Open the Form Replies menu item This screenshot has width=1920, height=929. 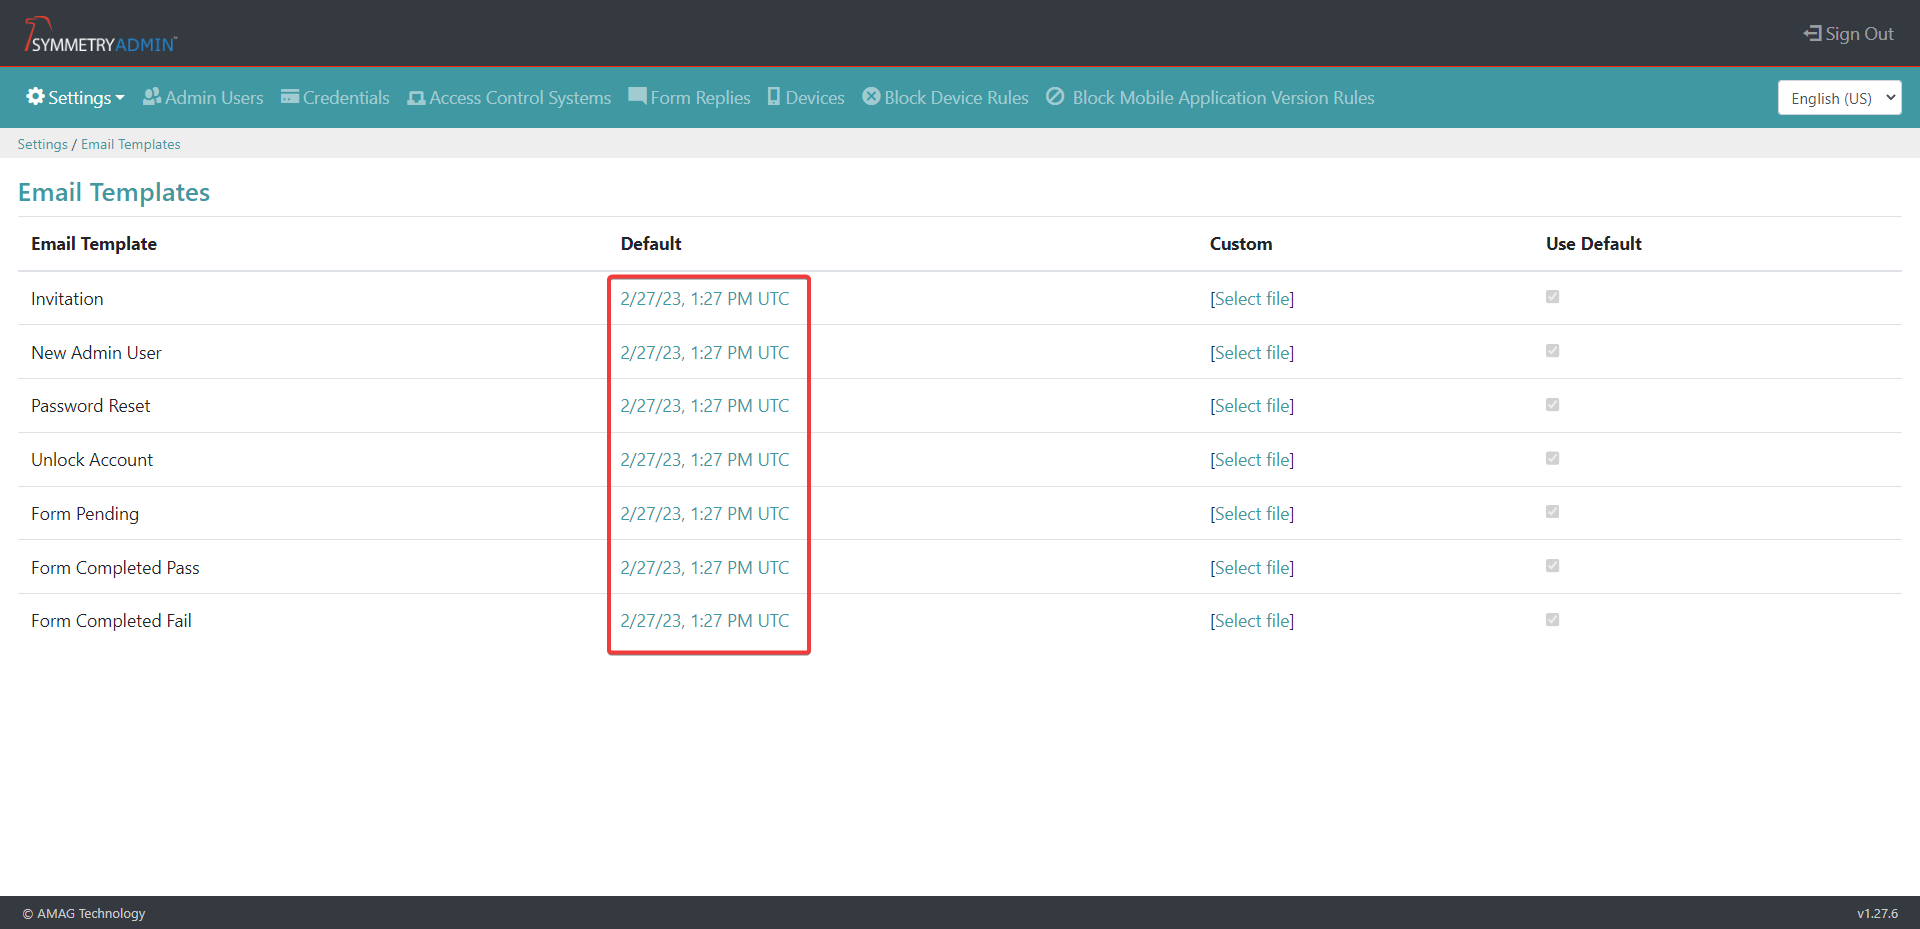[x=689, y=97]
